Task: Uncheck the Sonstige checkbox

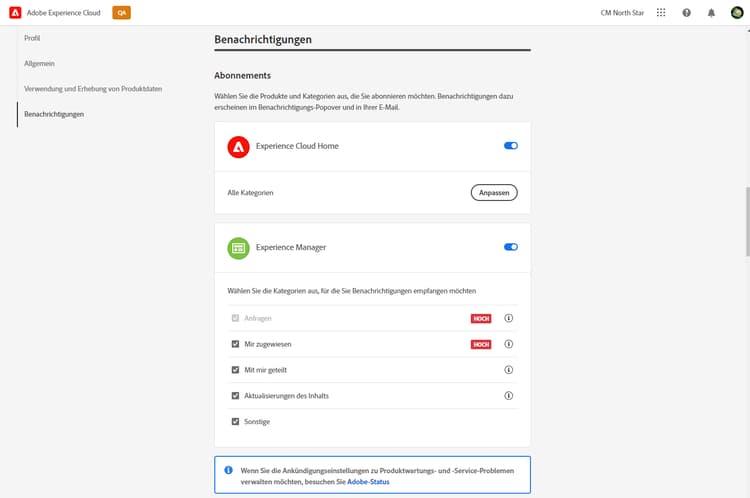Action: (236, 422)
